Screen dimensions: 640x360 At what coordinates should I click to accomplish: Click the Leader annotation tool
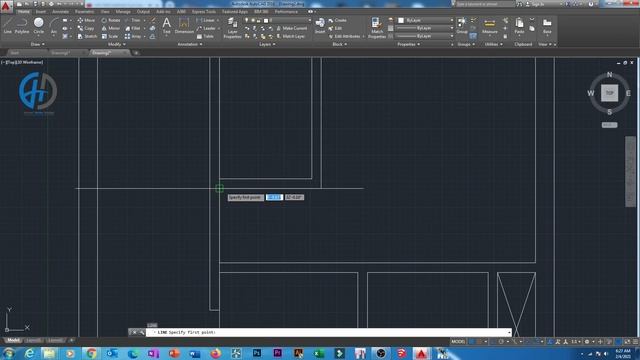coord(207,28)
